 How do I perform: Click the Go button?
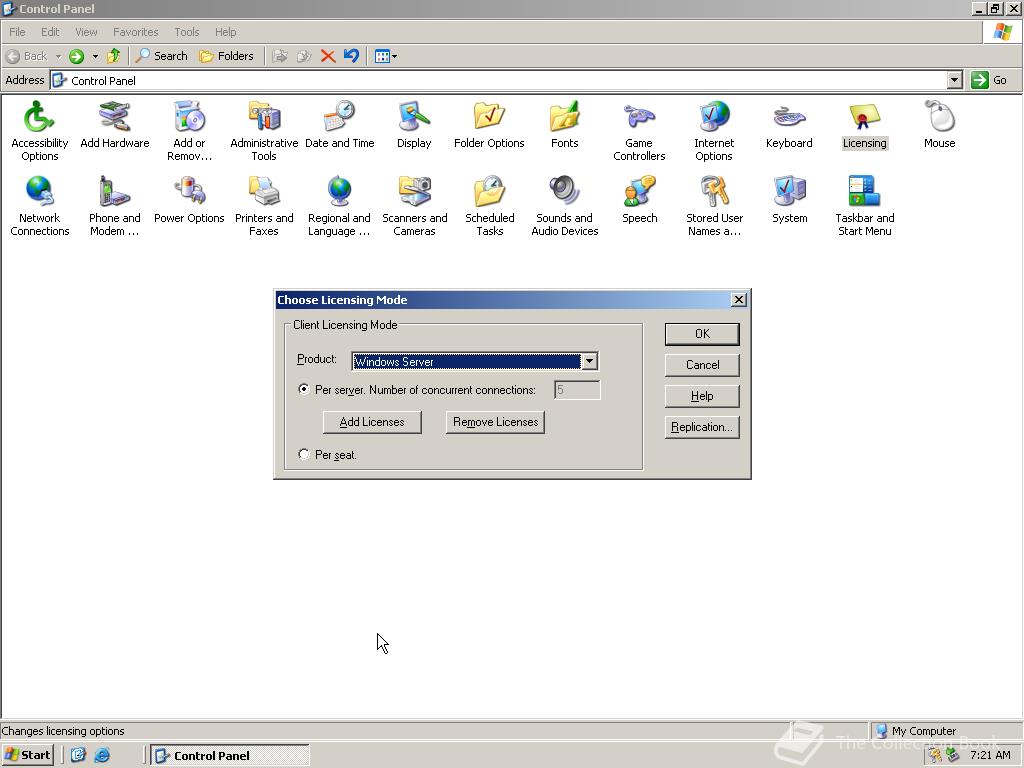tap(989, 80)
